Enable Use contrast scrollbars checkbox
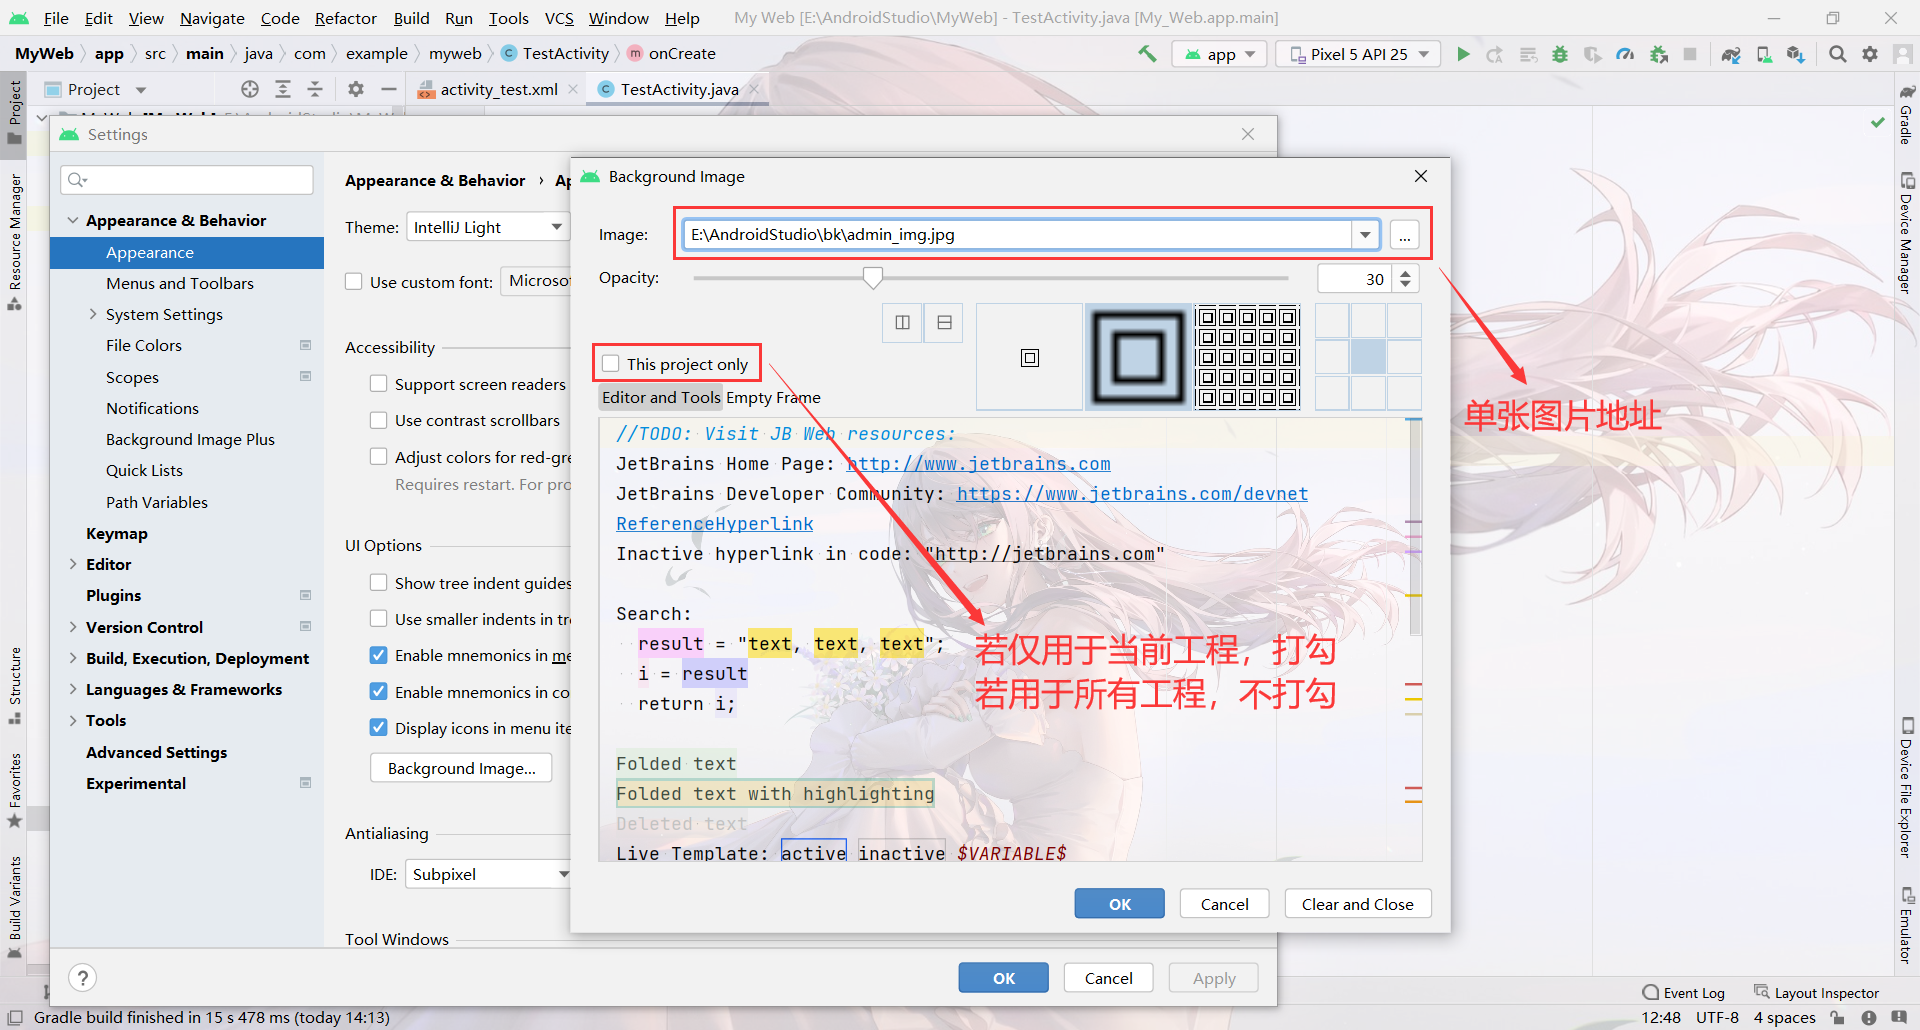Image resolution: width=1920 pixels, height=1030 pixels. click(x=379, y=420)
